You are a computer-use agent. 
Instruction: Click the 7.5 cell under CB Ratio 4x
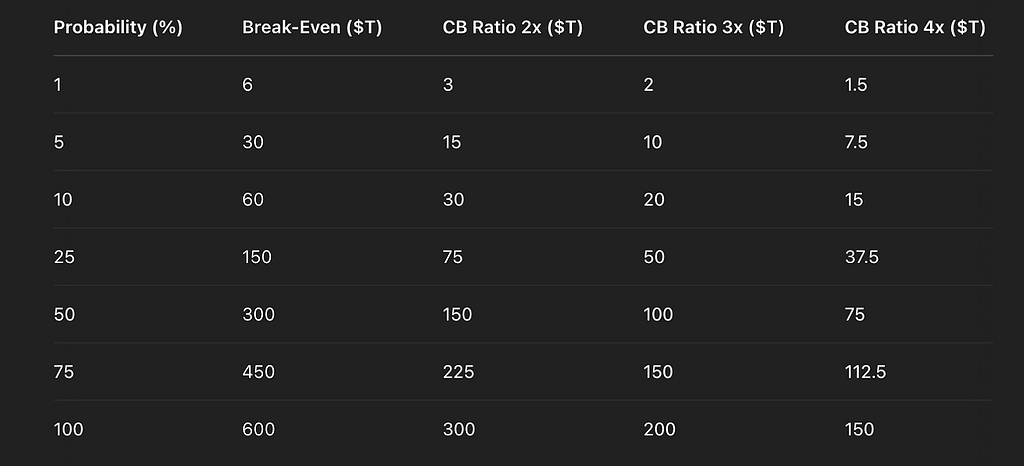[856, 142]
